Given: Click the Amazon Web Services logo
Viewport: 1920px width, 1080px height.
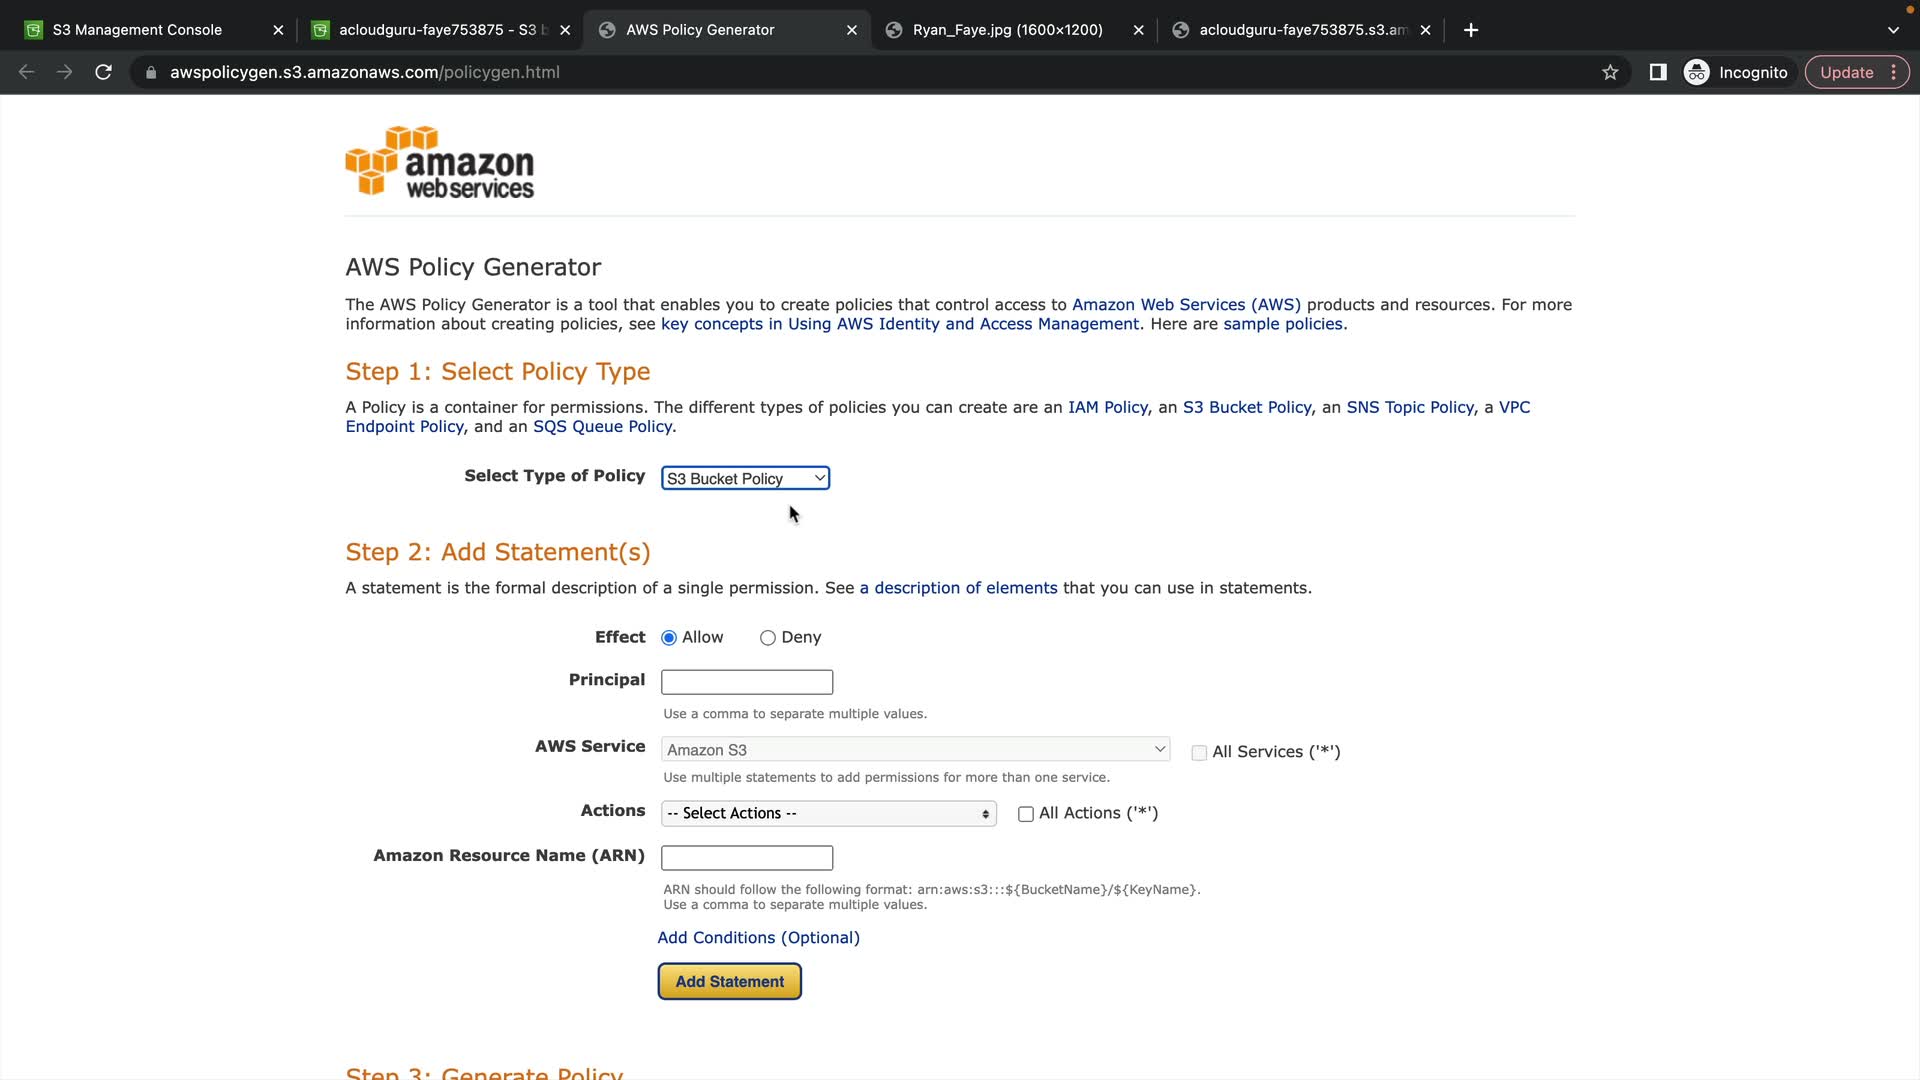Looking at the screenshot, I should 440,161.
